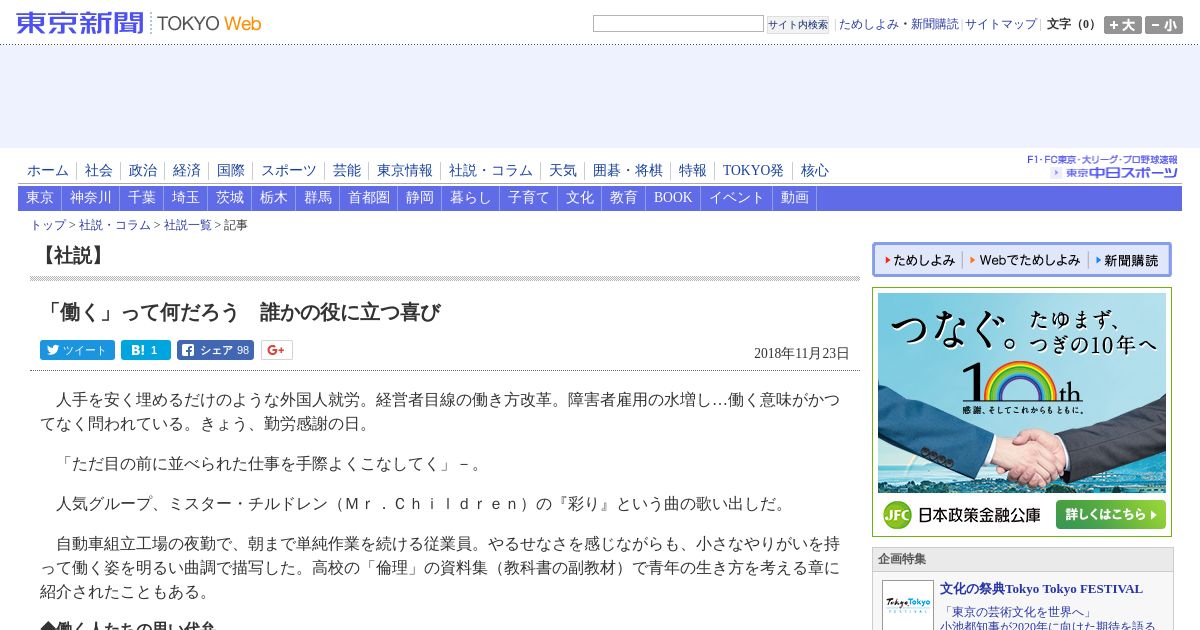The height and width of the screenshot is (630, 1200).
Task: Open the 政治 section
Action: [143, 171]
